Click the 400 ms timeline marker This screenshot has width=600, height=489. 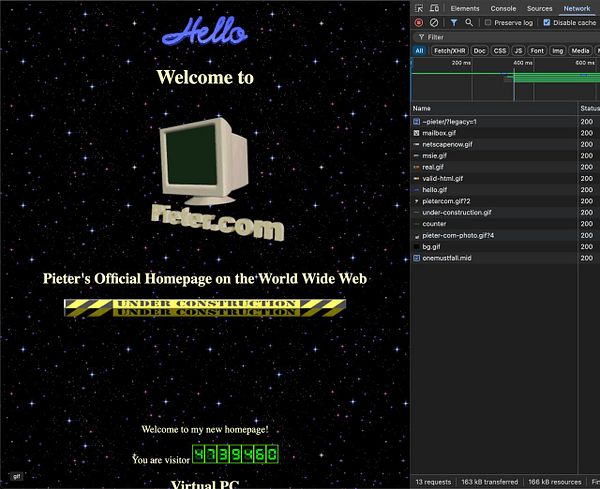523,63
